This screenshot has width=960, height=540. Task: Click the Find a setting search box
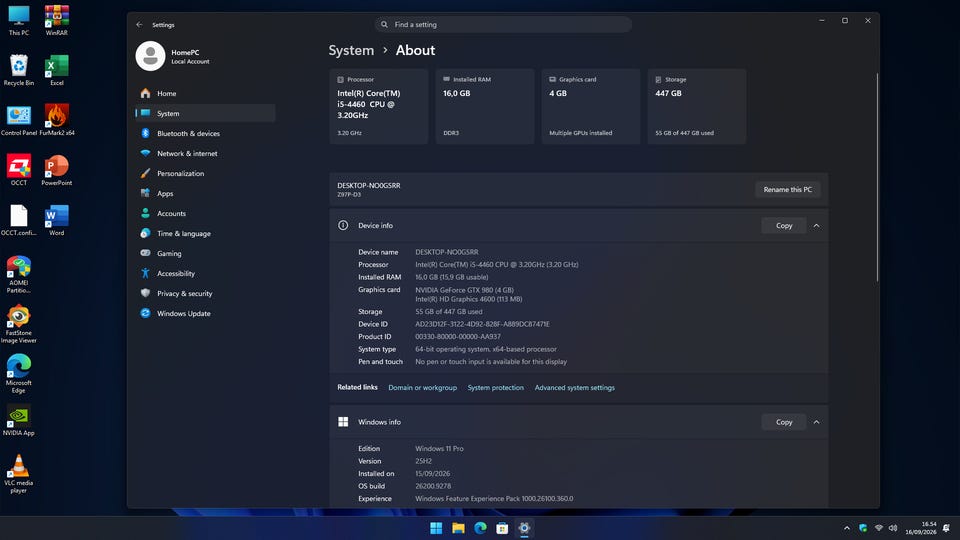(x=503, y=24)
